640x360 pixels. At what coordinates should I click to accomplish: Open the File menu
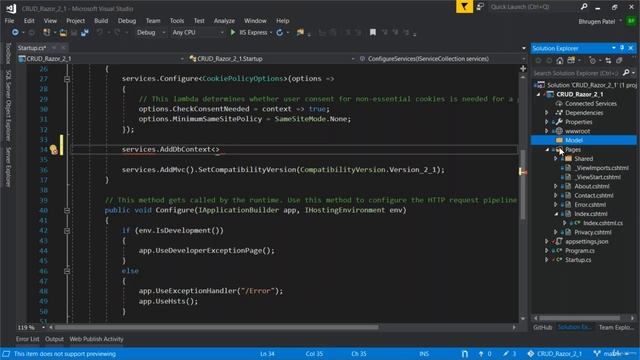[9, 20]
